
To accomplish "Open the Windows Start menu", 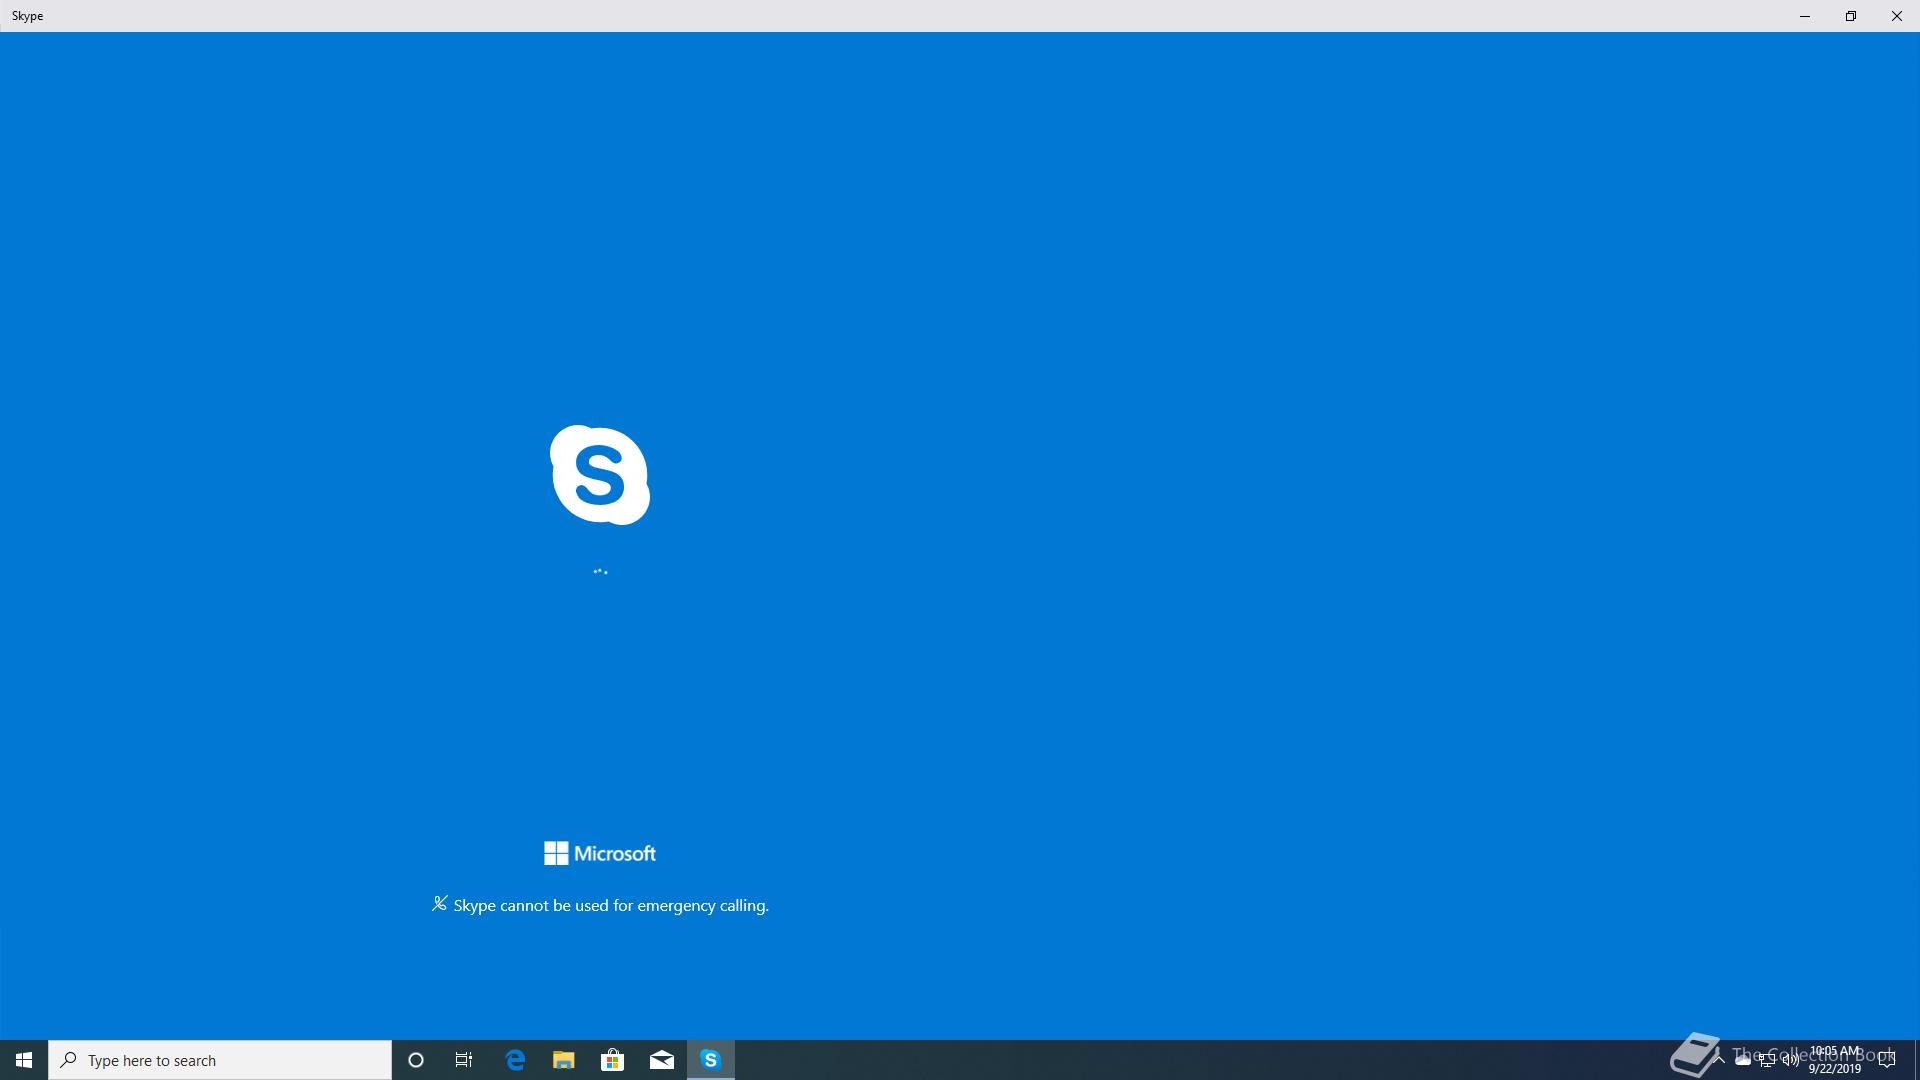I will (24, 1060).
